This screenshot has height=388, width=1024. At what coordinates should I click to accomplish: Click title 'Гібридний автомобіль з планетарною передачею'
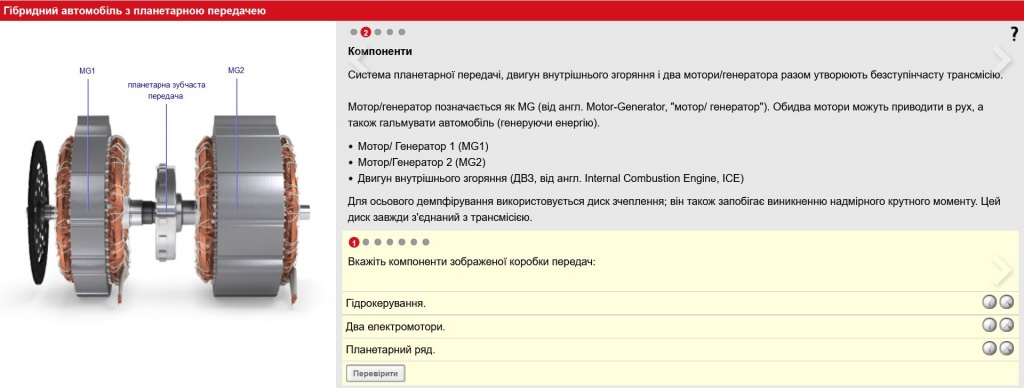(x=135, y=11)
